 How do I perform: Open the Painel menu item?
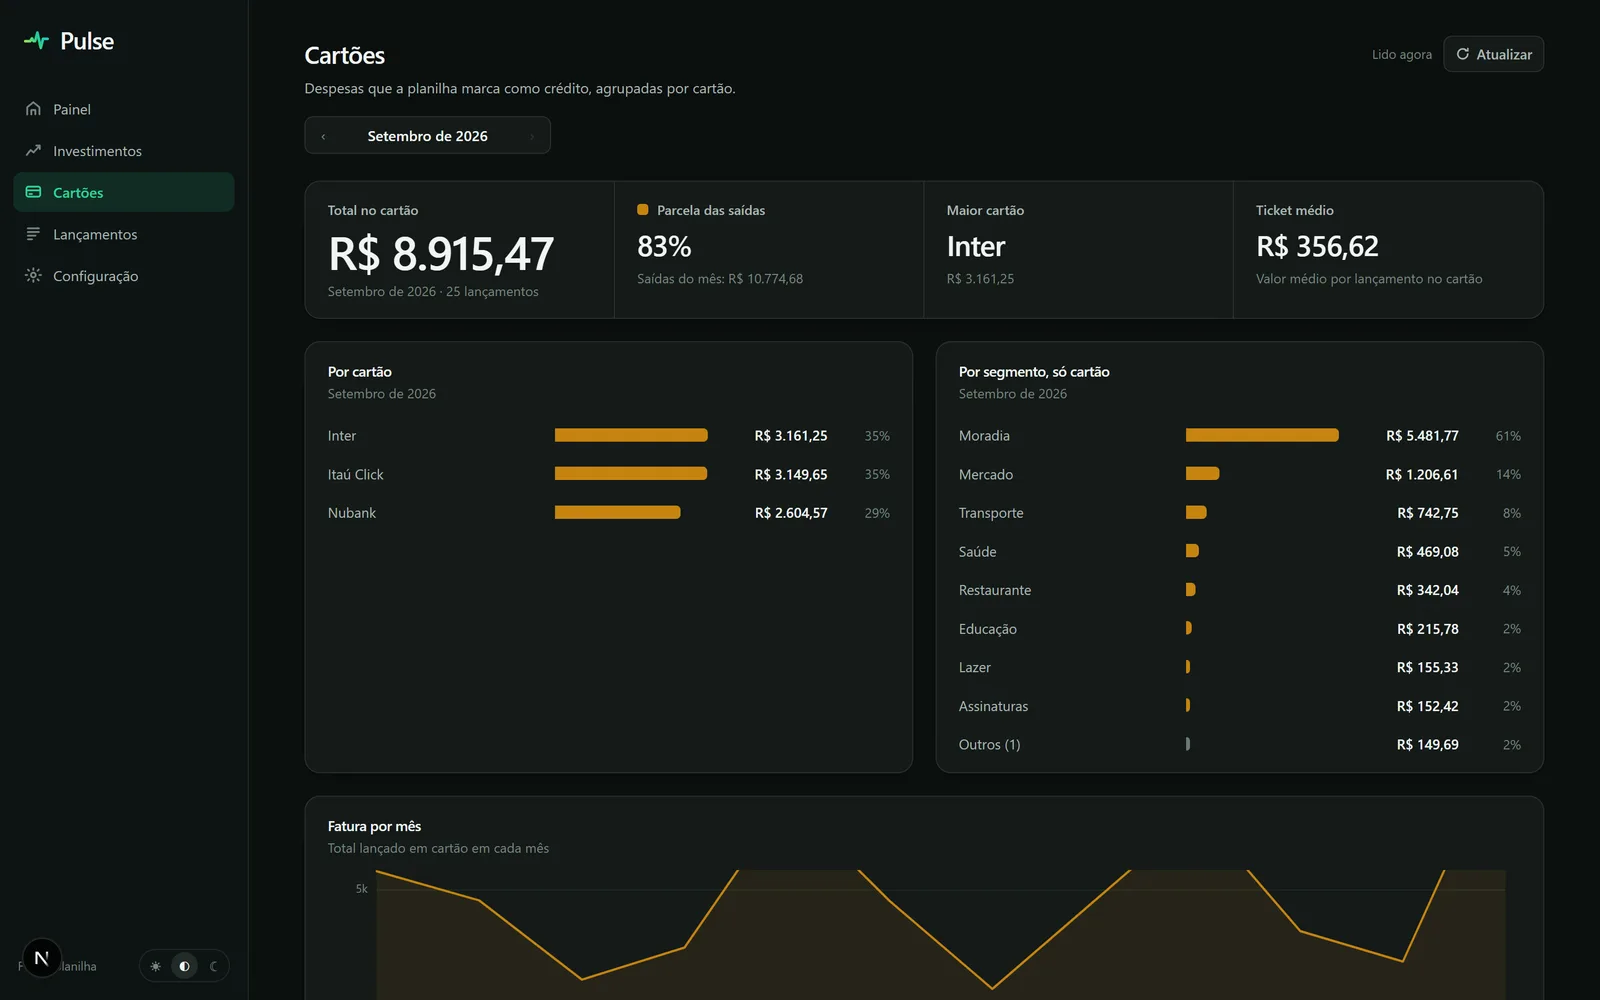tap(124, 109)
